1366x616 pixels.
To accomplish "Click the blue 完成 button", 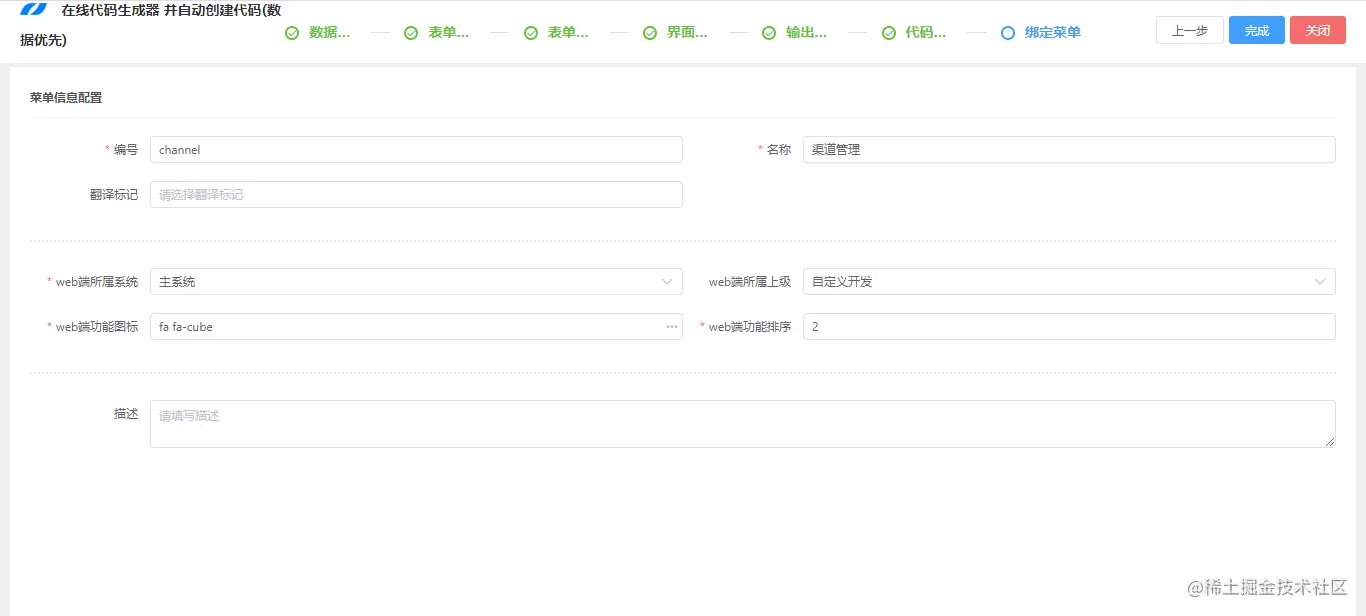I will point(1256,30).
